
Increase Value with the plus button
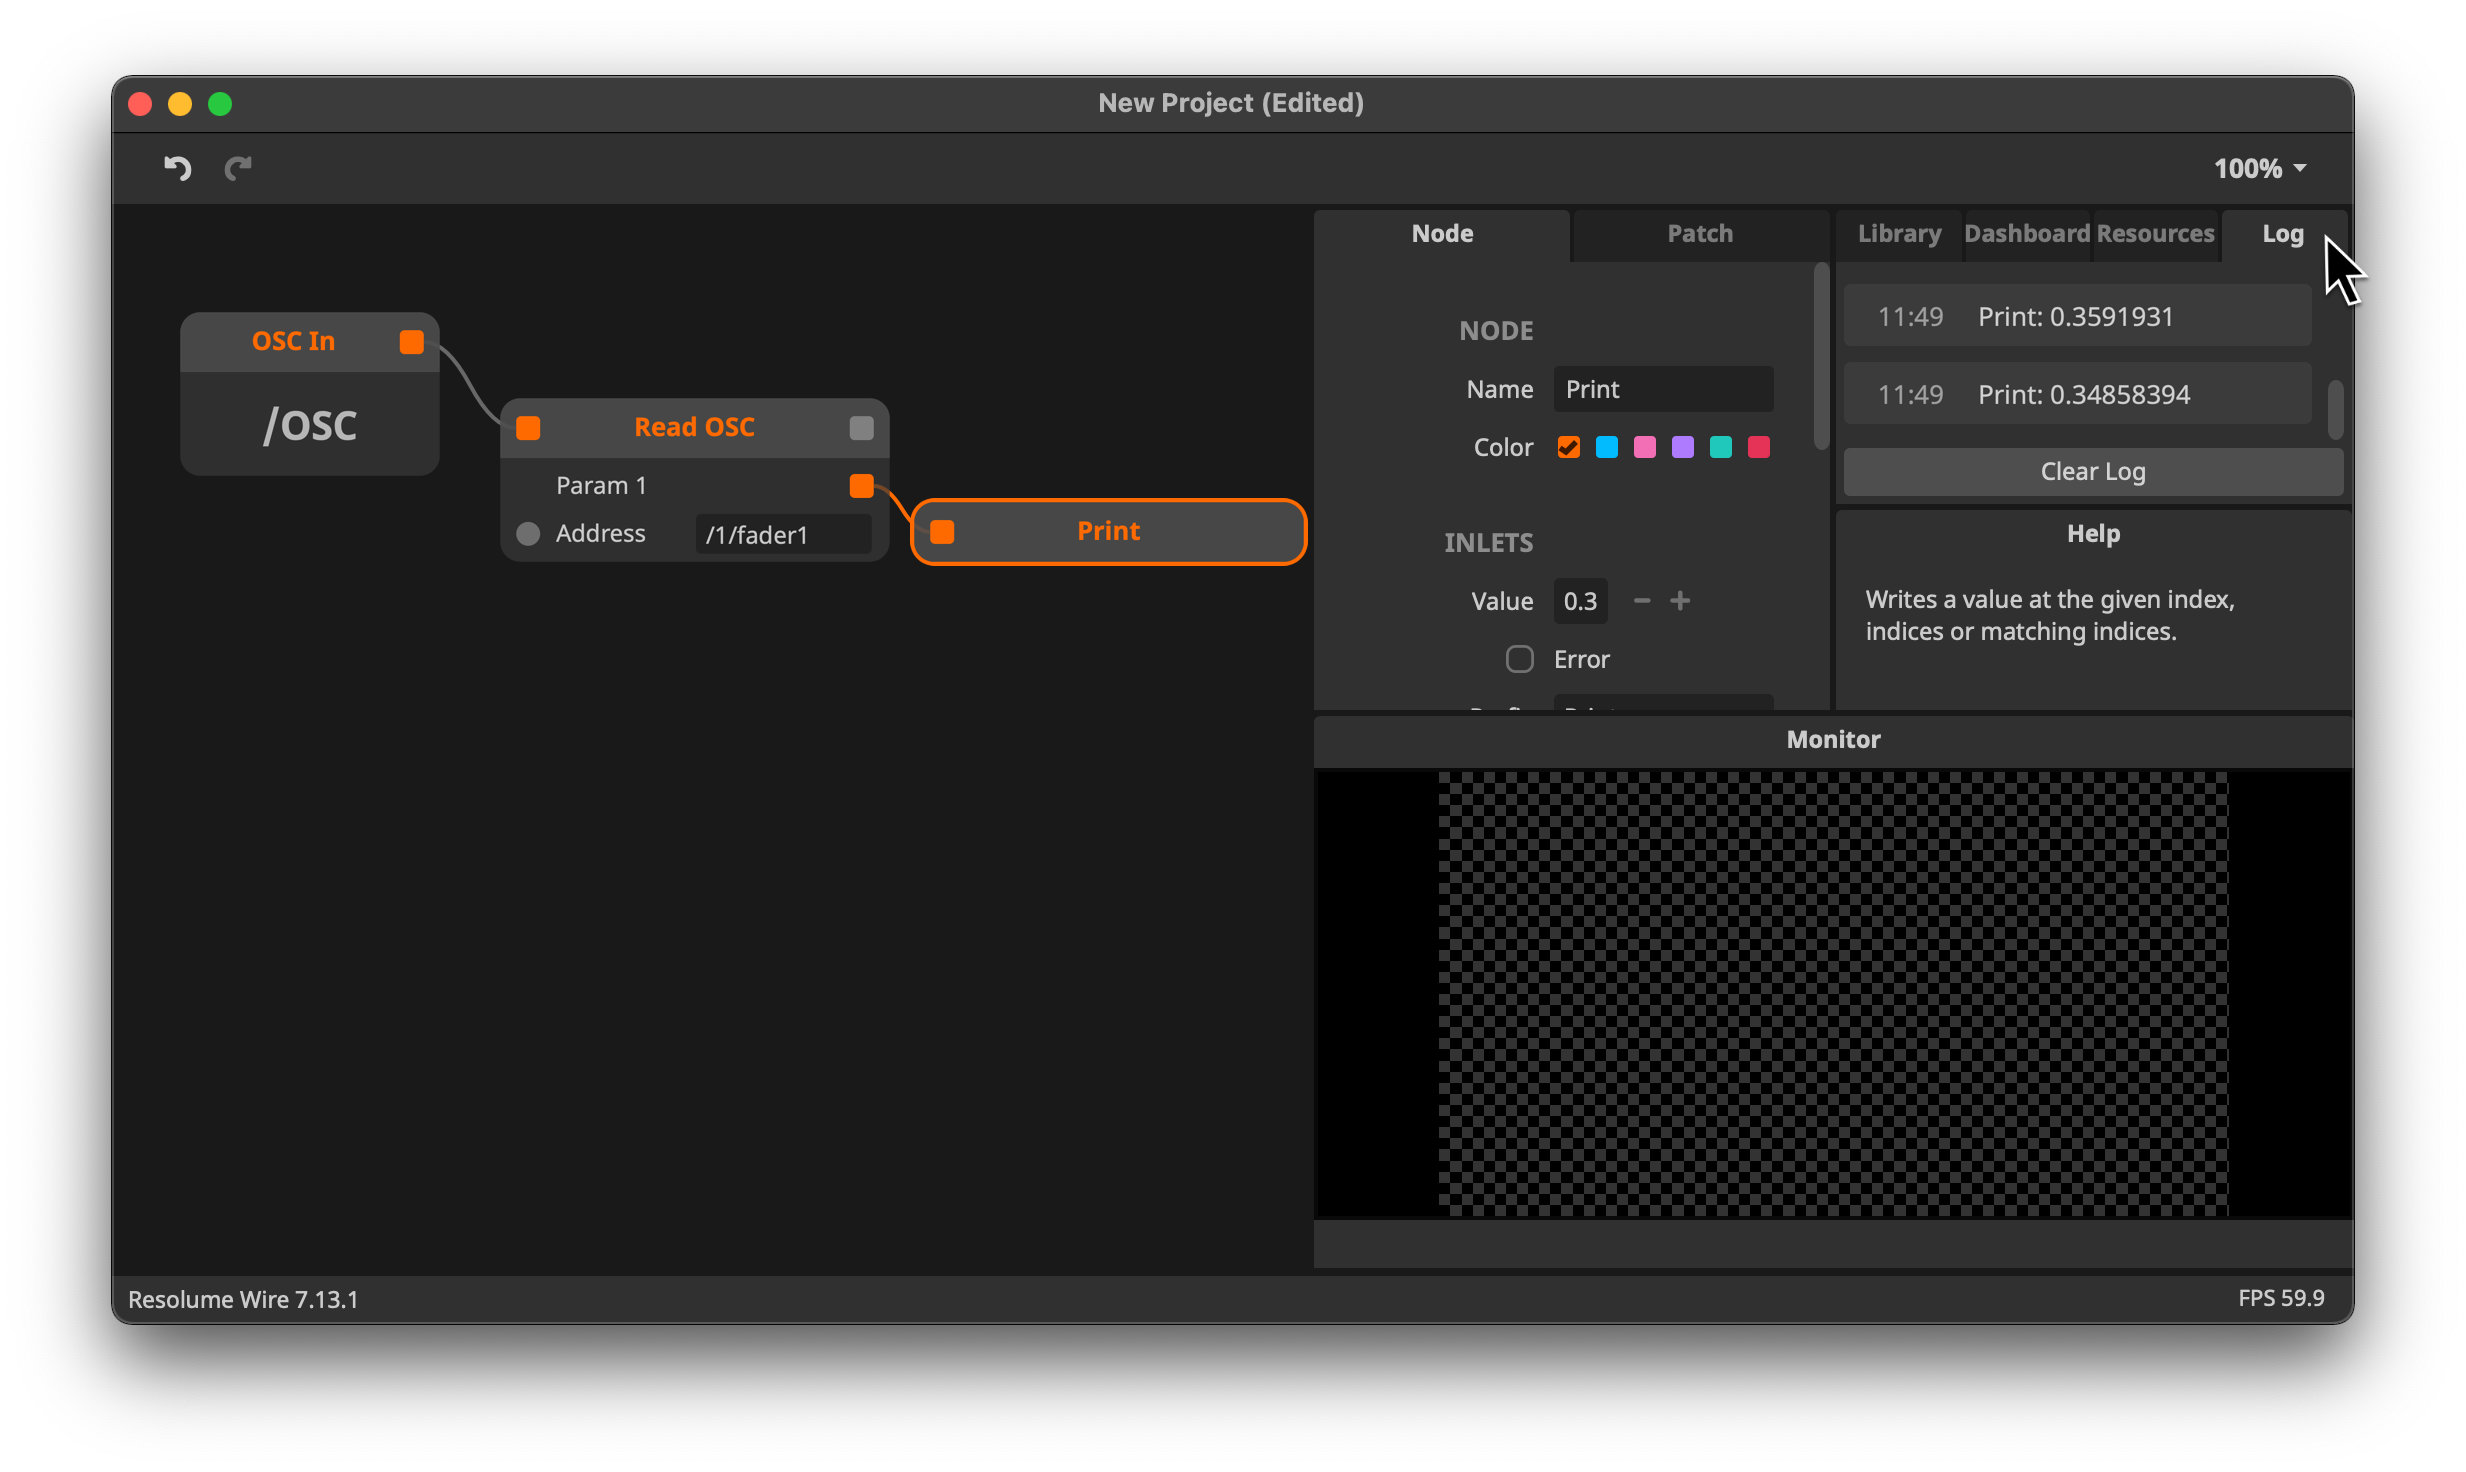pos(1680,601)
